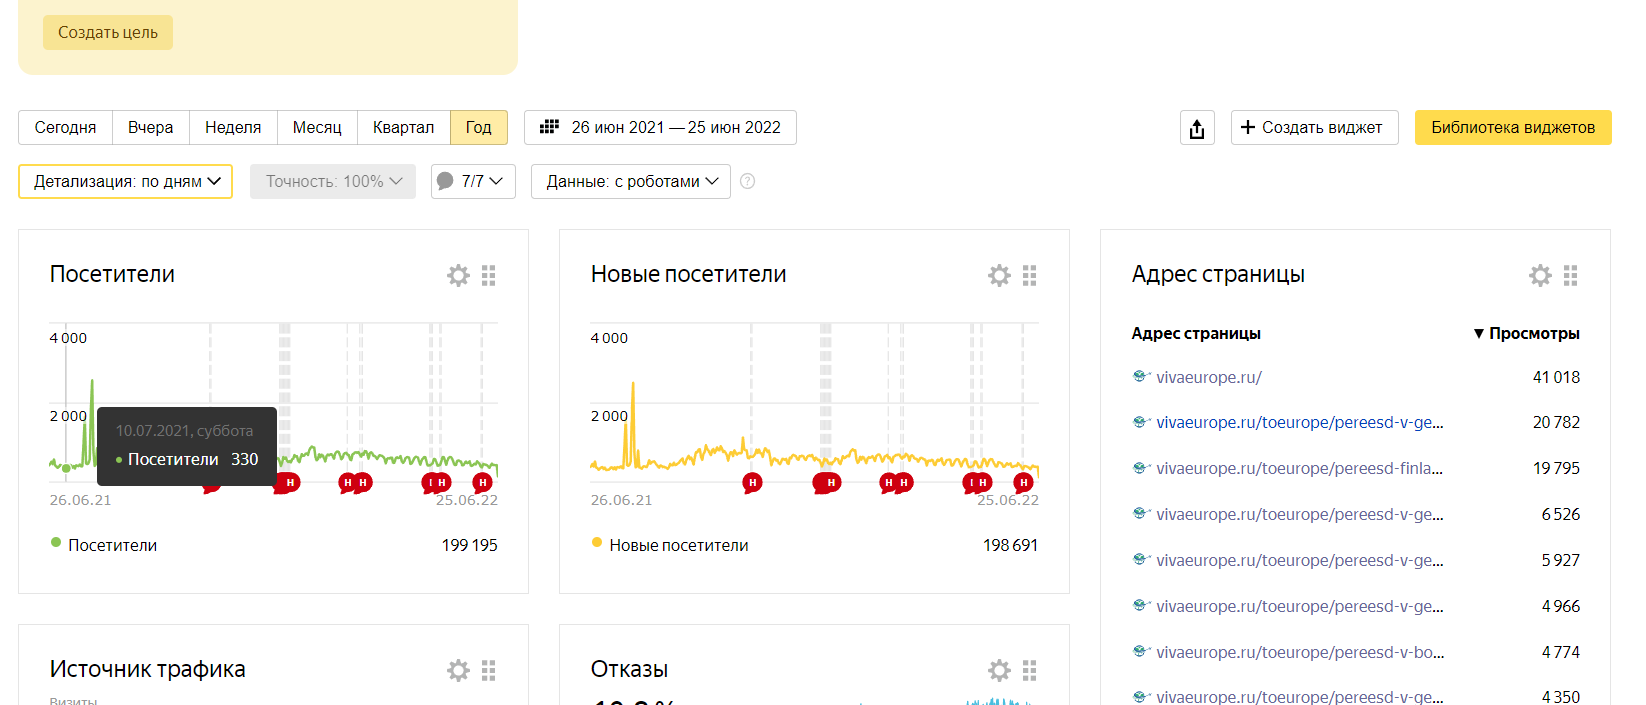Open the 7/7 annotations dropdown
This screenshot has height=705, width=1646.
click(473, 181)
